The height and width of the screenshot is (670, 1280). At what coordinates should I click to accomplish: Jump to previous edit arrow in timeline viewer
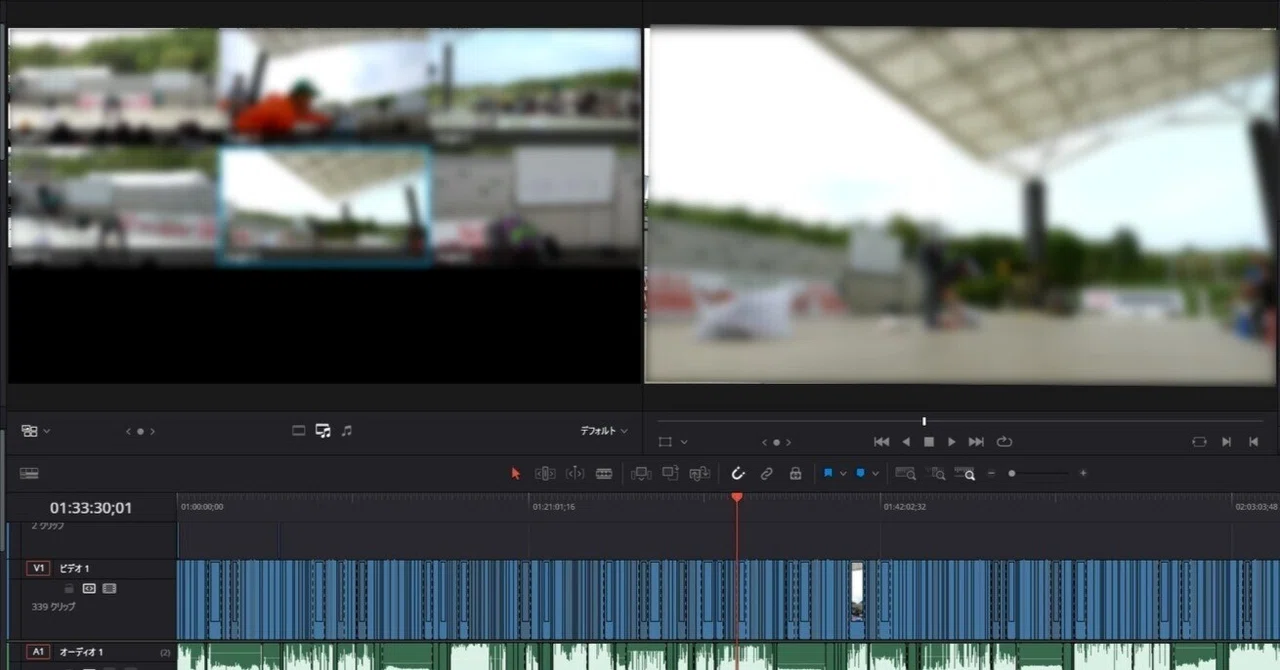(x=764, y=441)
